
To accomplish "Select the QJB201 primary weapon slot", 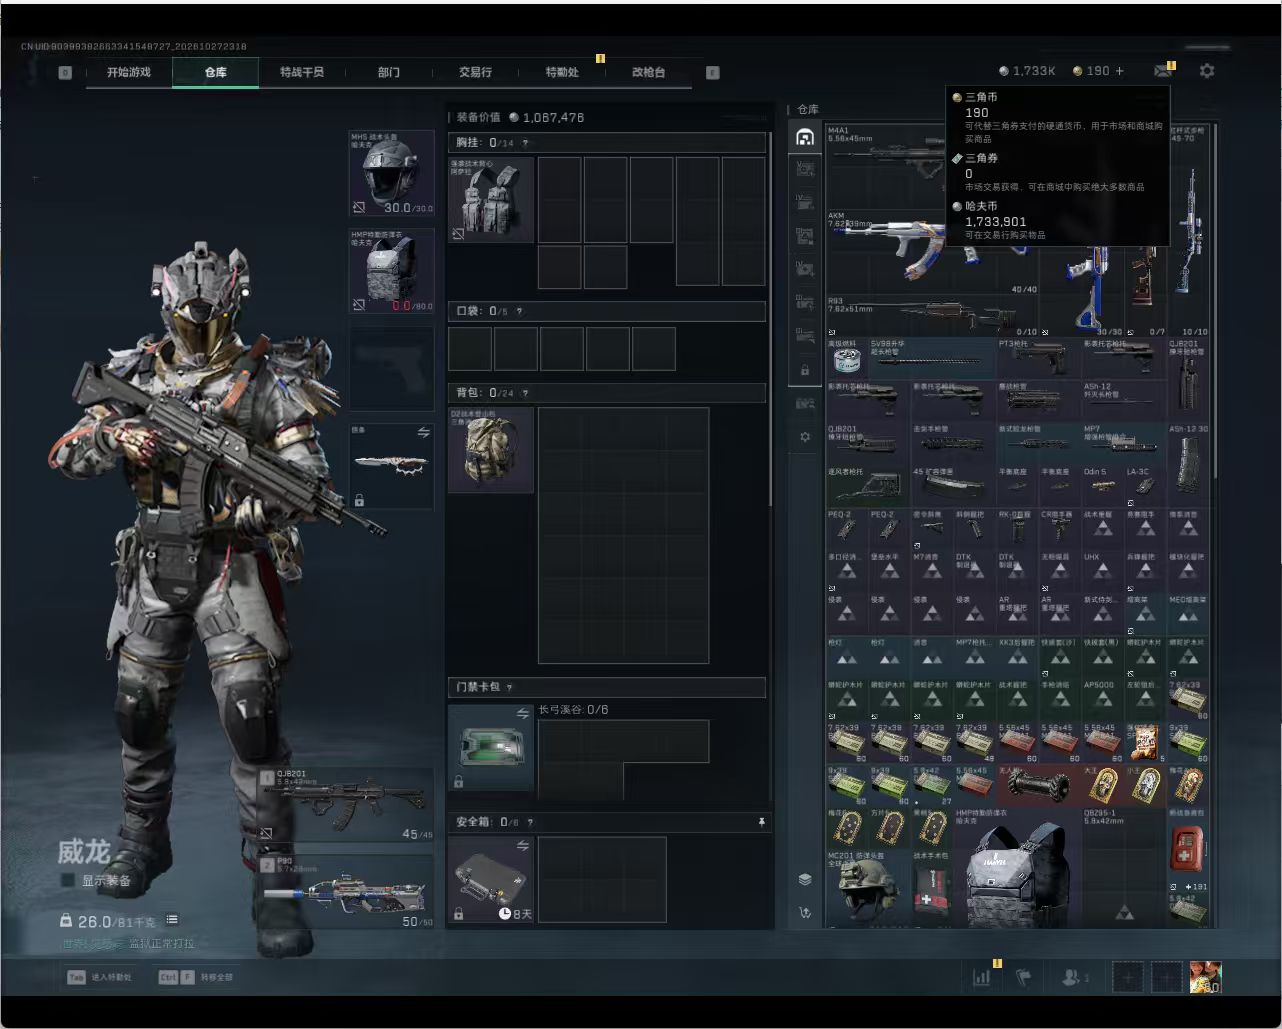I will (x=345, y=805).
